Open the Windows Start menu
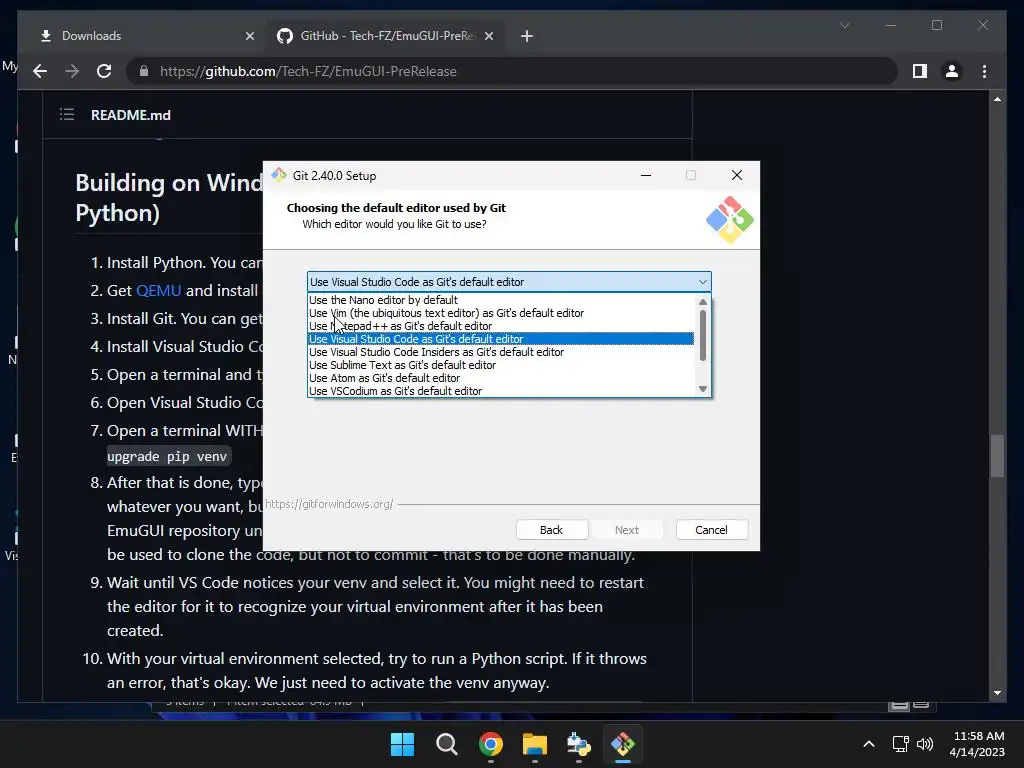Screen dimensions: 1024x768 tap(402, 744)
